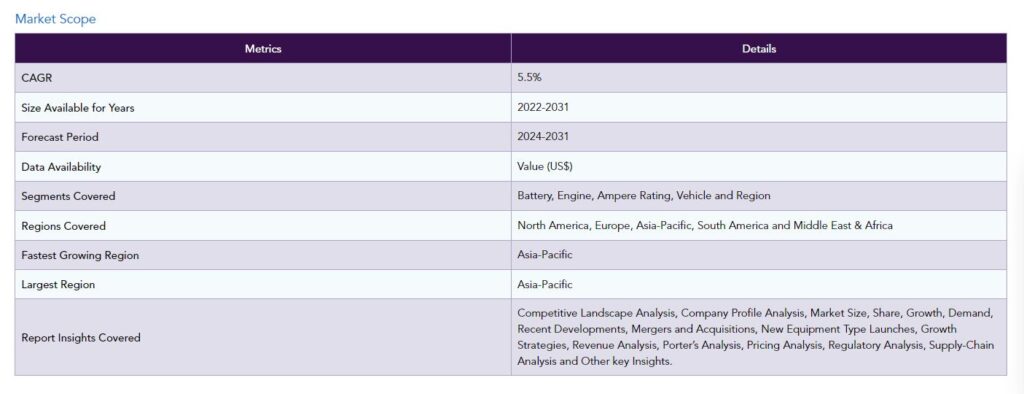Viewport: 1024px width, 394px height.
Task: Select the Forecast Period row label
Action: point(60,137)
